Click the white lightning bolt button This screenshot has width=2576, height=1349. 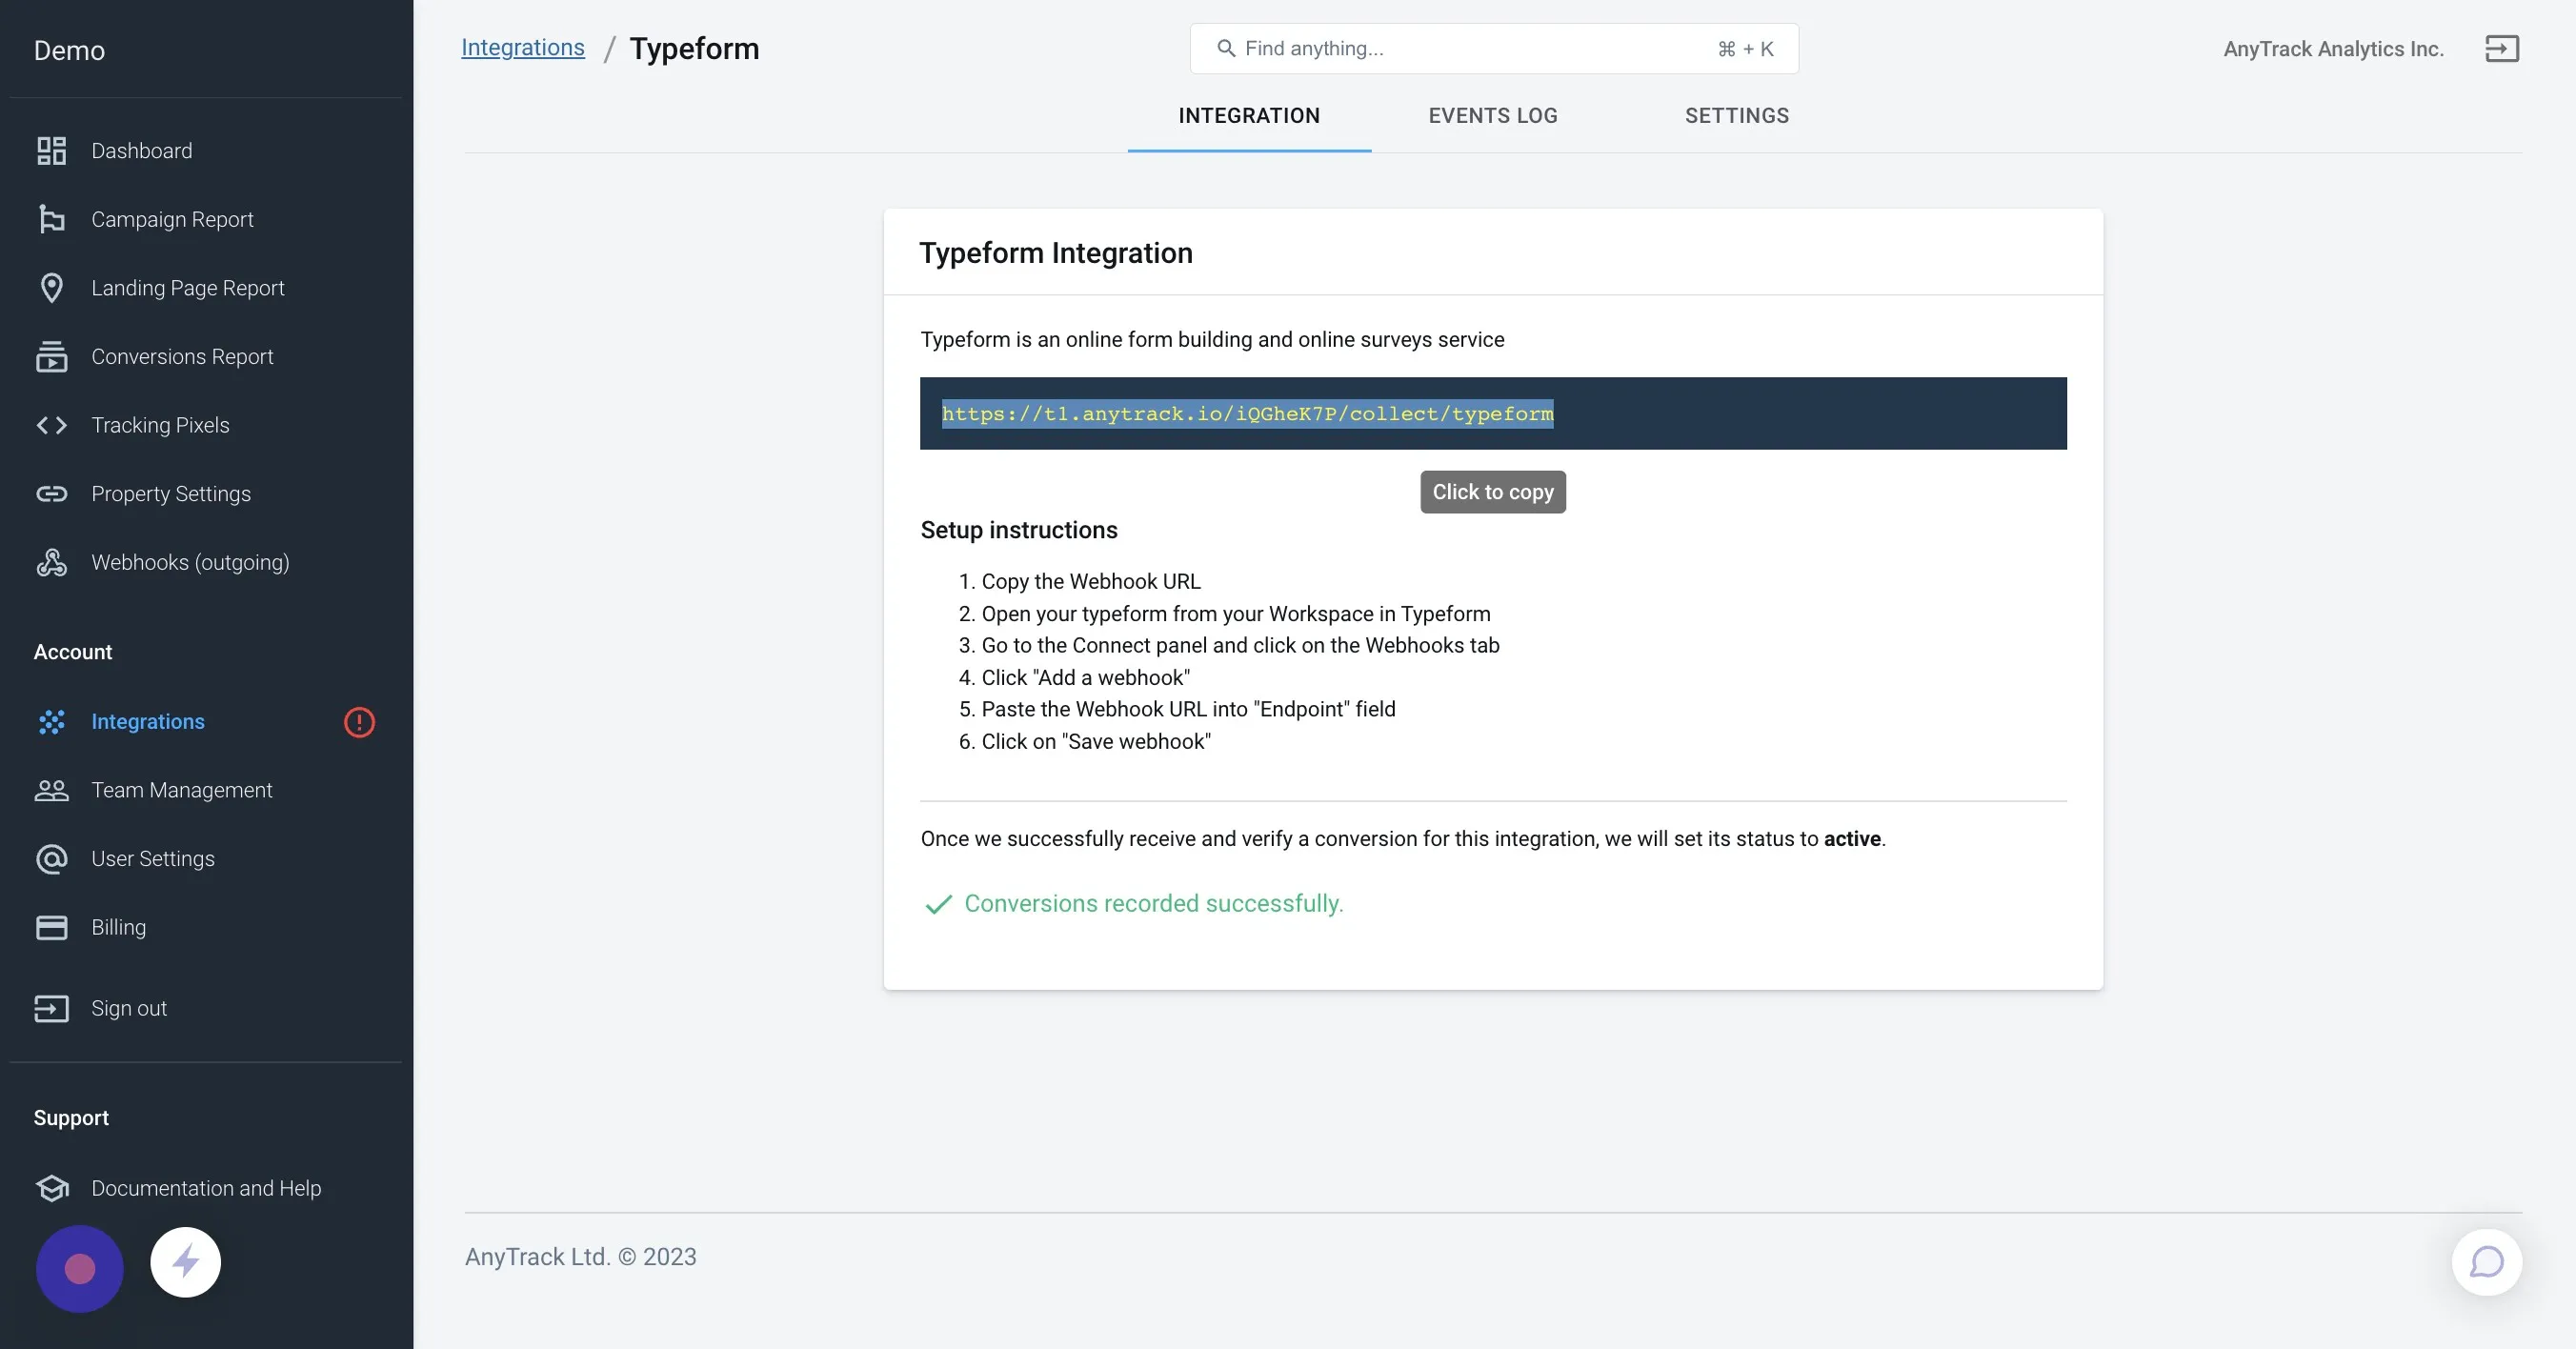(x=186, y=1262)
